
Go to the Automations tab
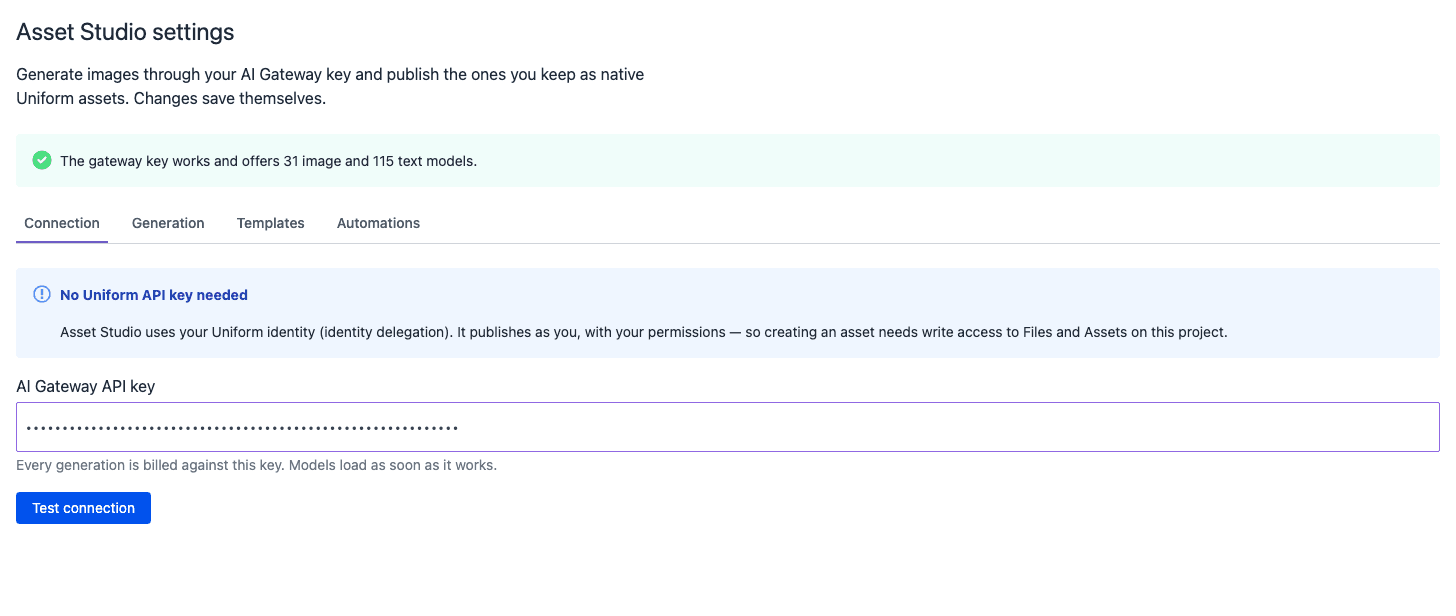click(x=378, y=223)
